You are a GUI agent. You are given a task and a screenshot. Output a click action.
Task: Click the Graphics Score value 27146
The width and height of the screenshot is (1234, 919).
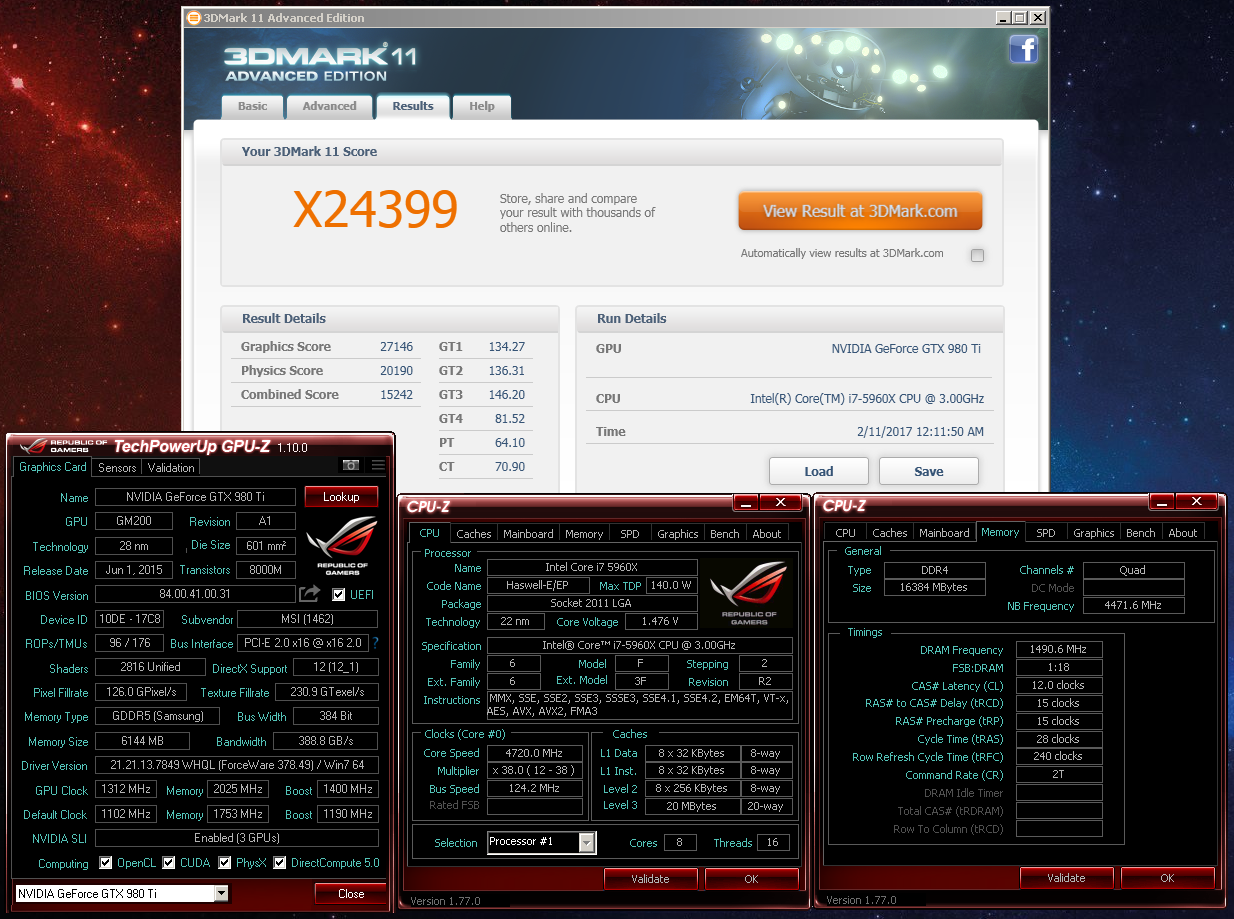click(x=396, y=347)
